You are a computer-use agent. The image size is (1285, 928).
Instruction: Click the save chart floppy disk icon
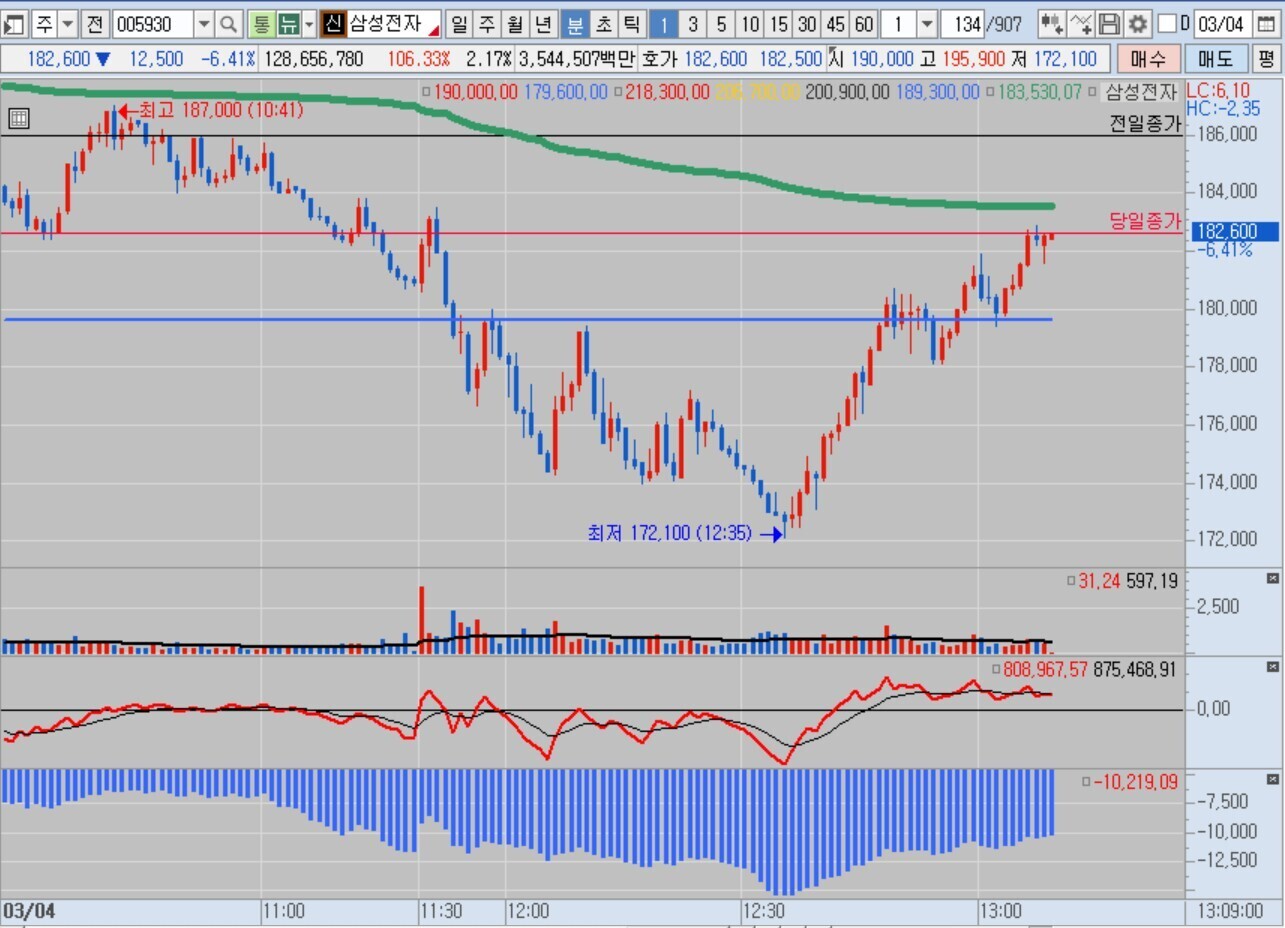1109,24
